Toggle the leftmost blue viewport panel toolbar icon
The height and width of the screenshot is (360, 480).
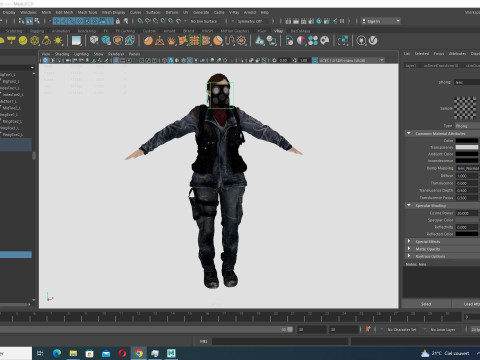(45, 60)
